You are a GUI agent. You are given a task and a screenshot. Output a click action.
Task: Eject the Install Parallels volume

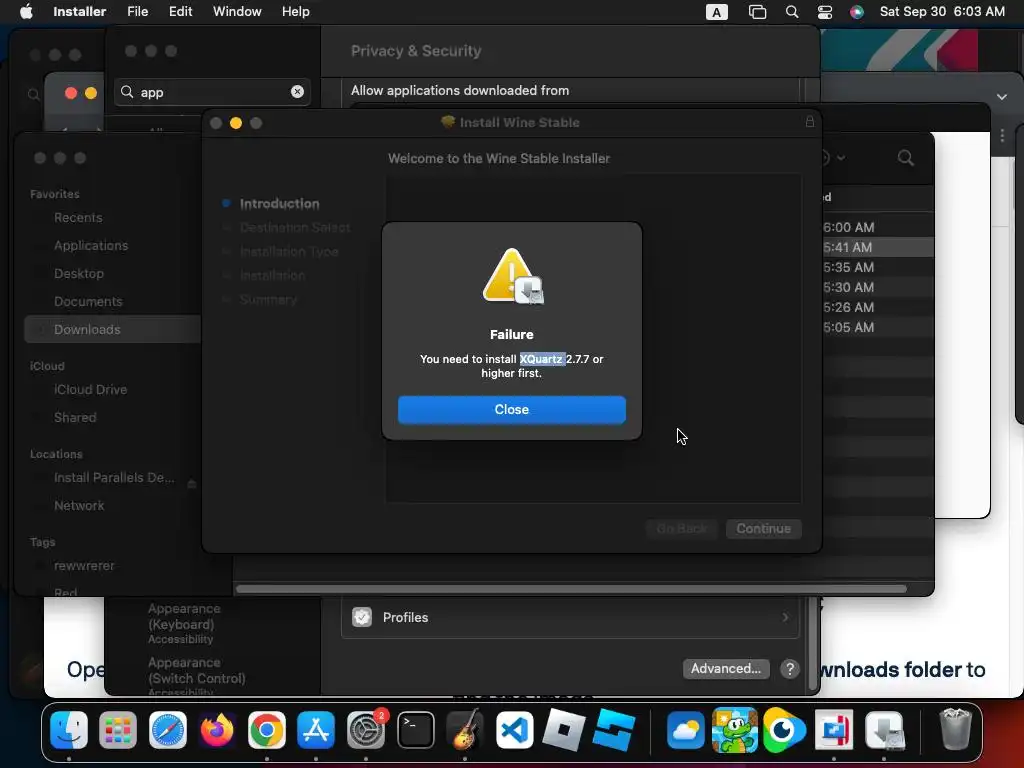coord(192,483)
